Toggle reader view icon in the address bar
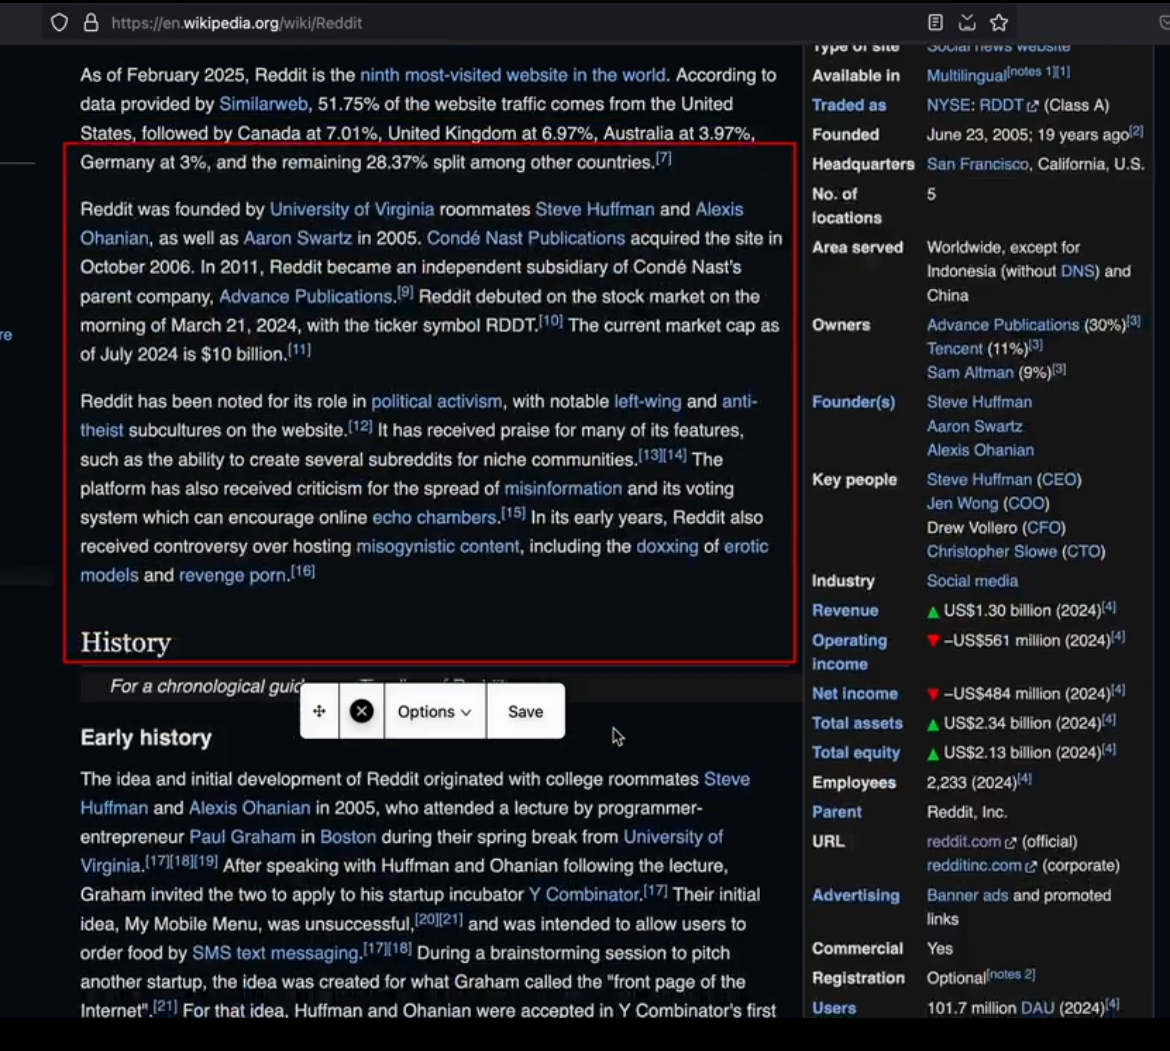 935,22
